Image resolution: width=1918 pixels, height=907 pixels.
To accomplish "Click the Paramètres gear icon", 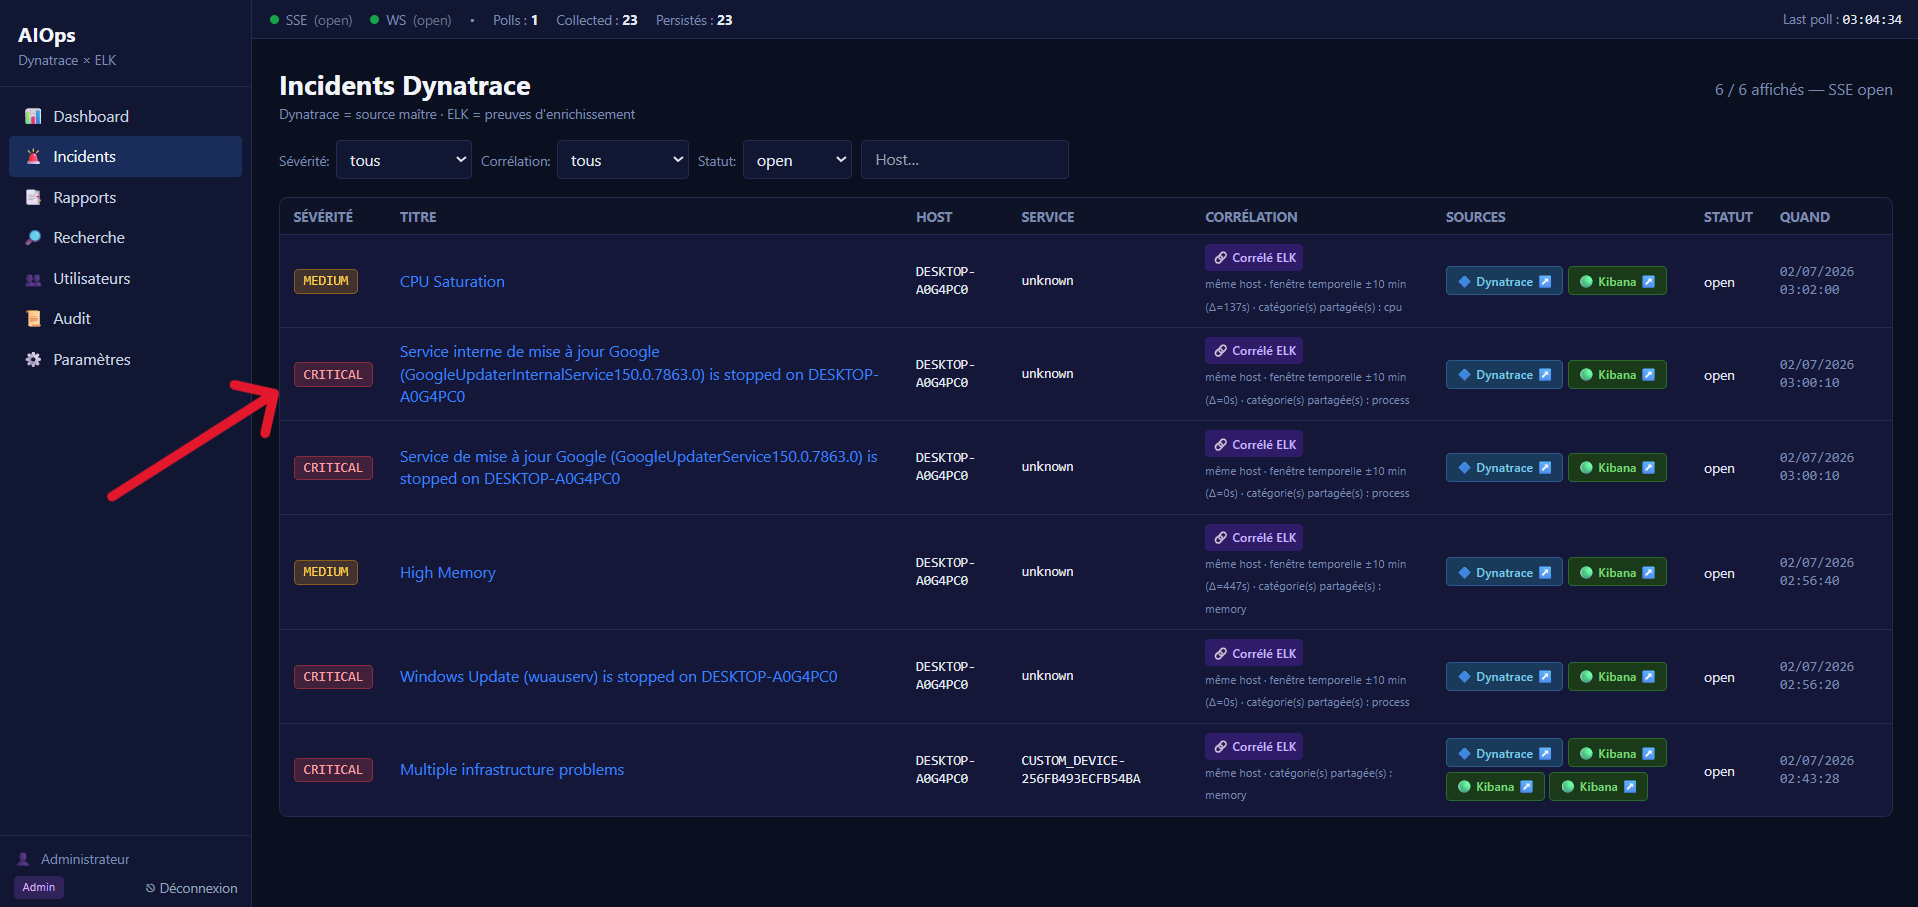I will point(33,360).
